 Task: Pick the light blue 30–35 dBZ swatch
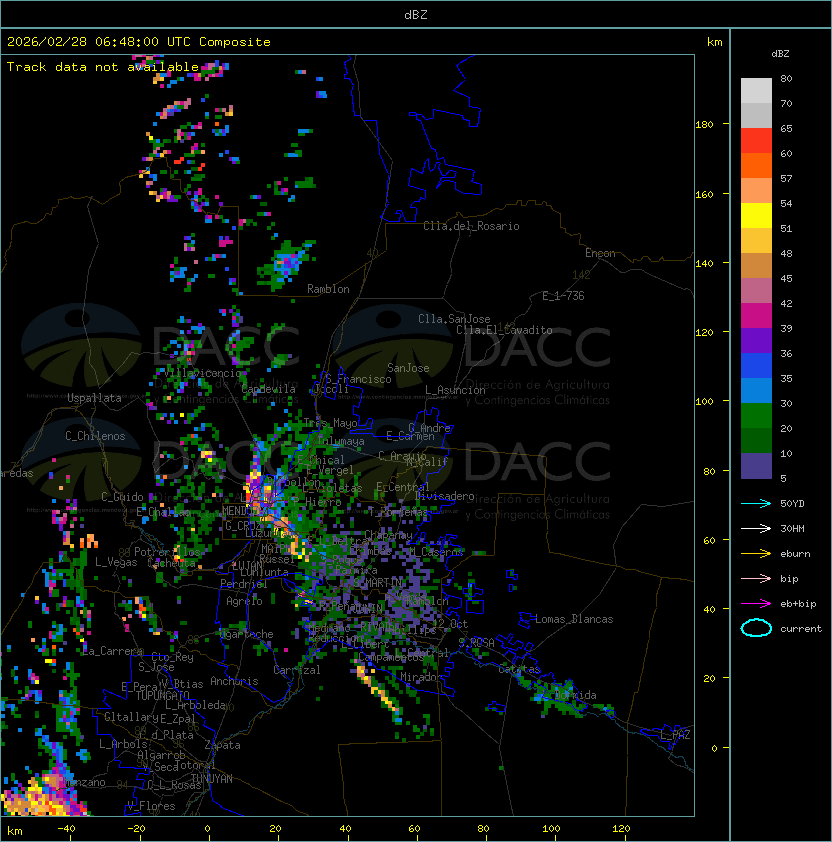click(x=756, y=390)
